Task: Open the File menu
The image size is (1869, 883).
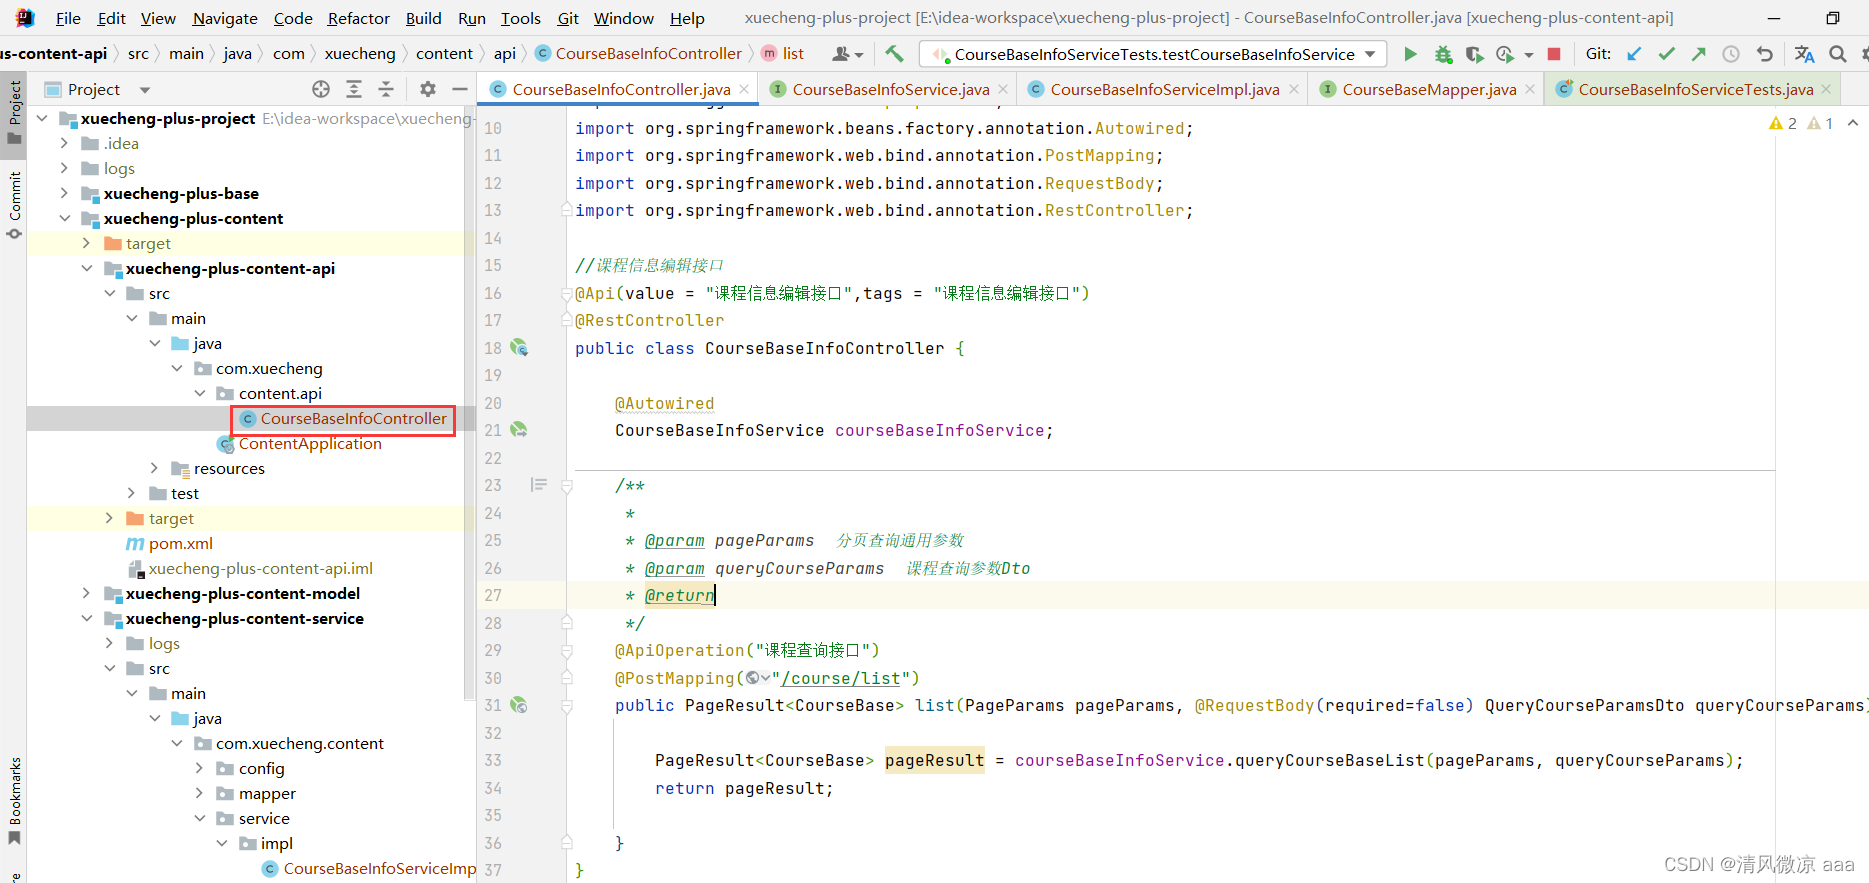Action: tap(68, 18)
